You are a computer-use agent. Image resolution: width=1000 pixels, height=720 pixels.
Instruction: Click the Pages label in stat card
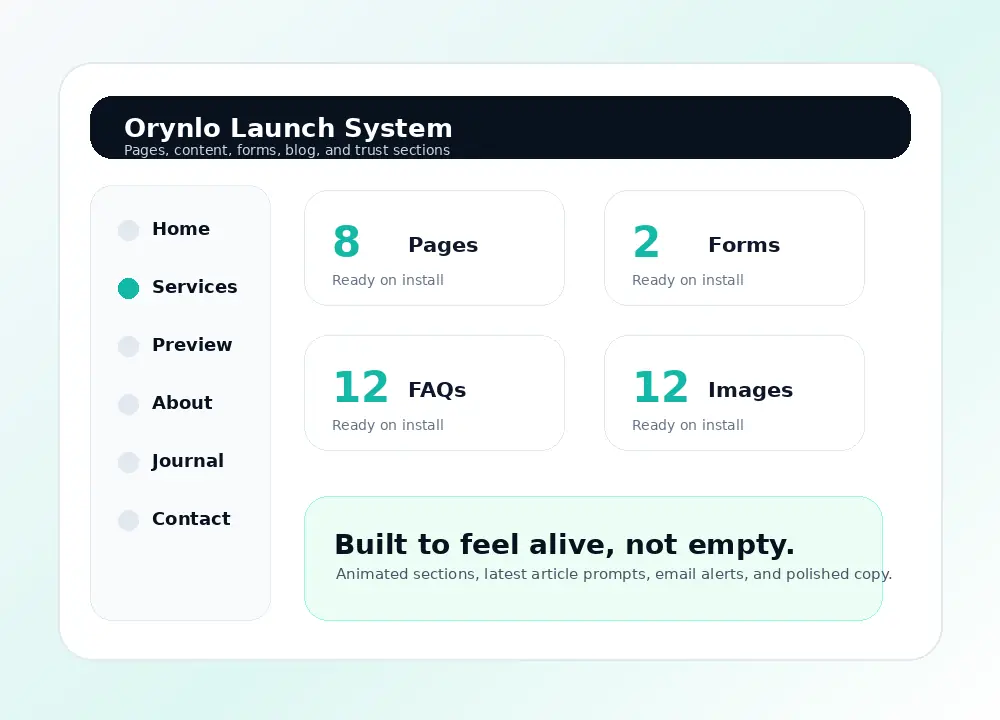443,246
